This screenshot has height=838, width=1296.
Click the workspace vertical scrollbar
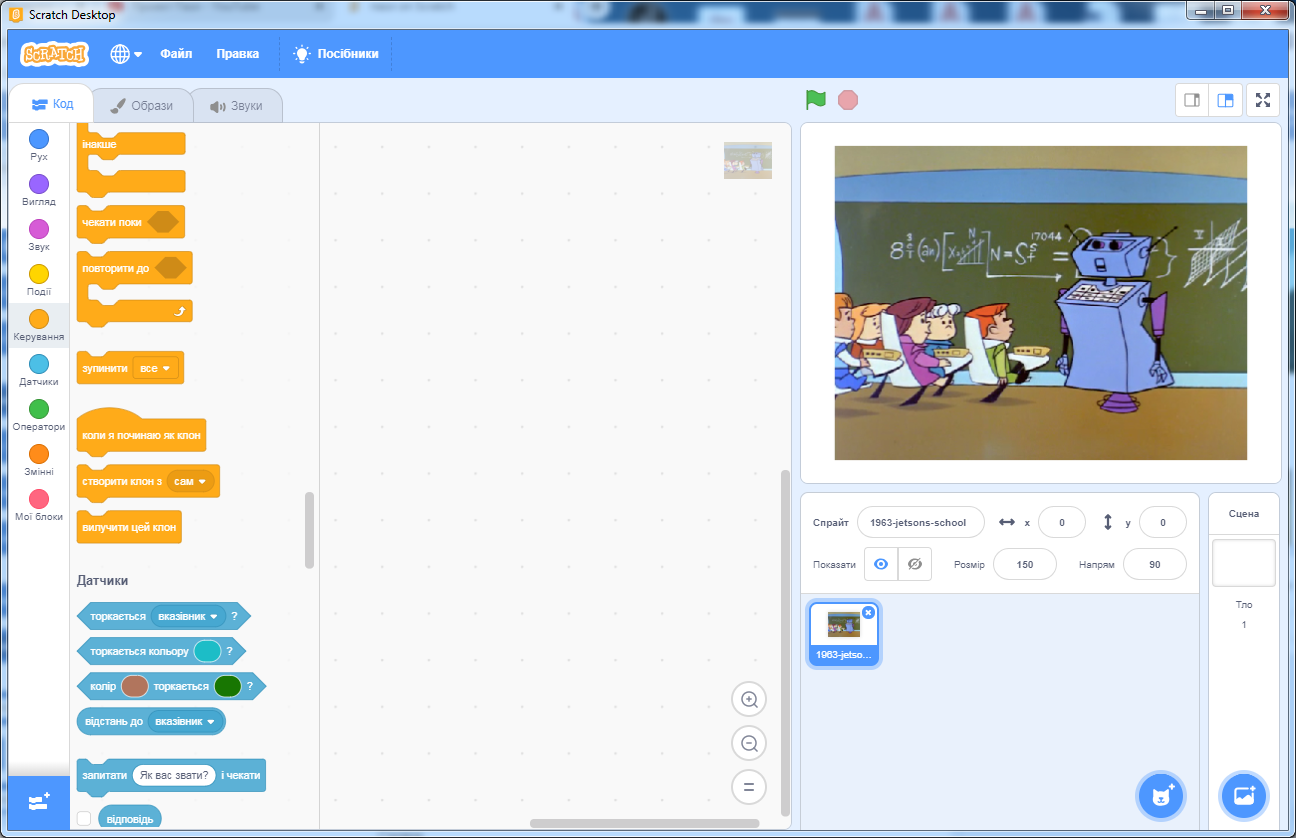(x=785, y=642)
